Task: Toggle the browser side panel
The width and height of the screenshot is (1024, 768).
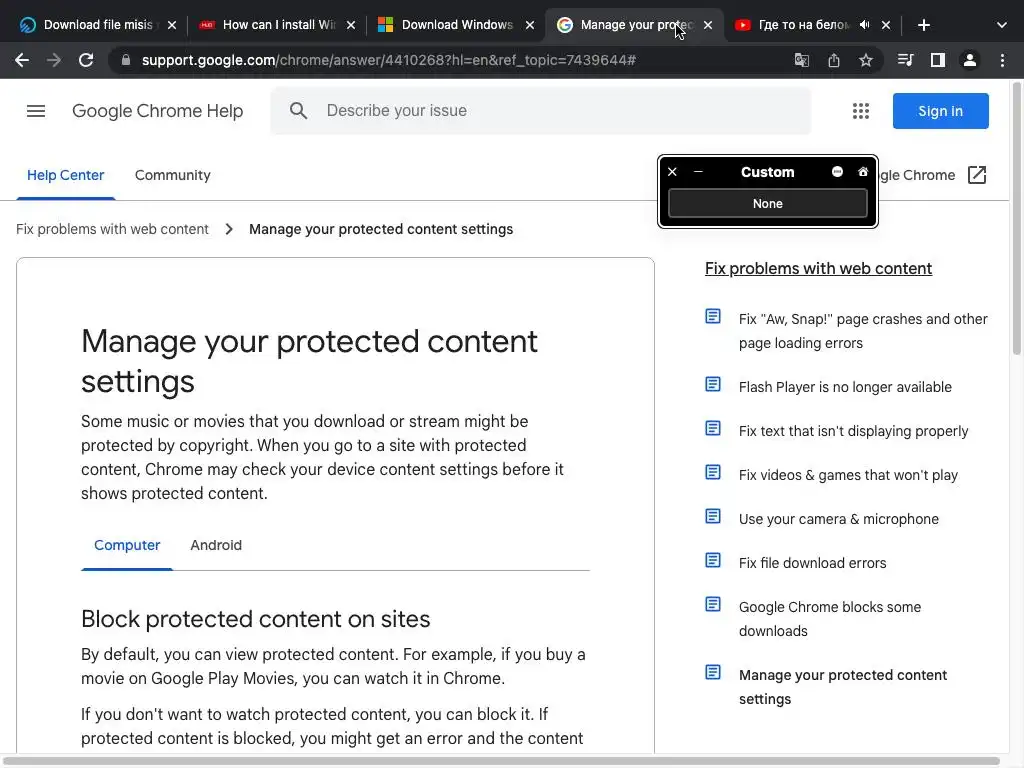Action: 937,60
